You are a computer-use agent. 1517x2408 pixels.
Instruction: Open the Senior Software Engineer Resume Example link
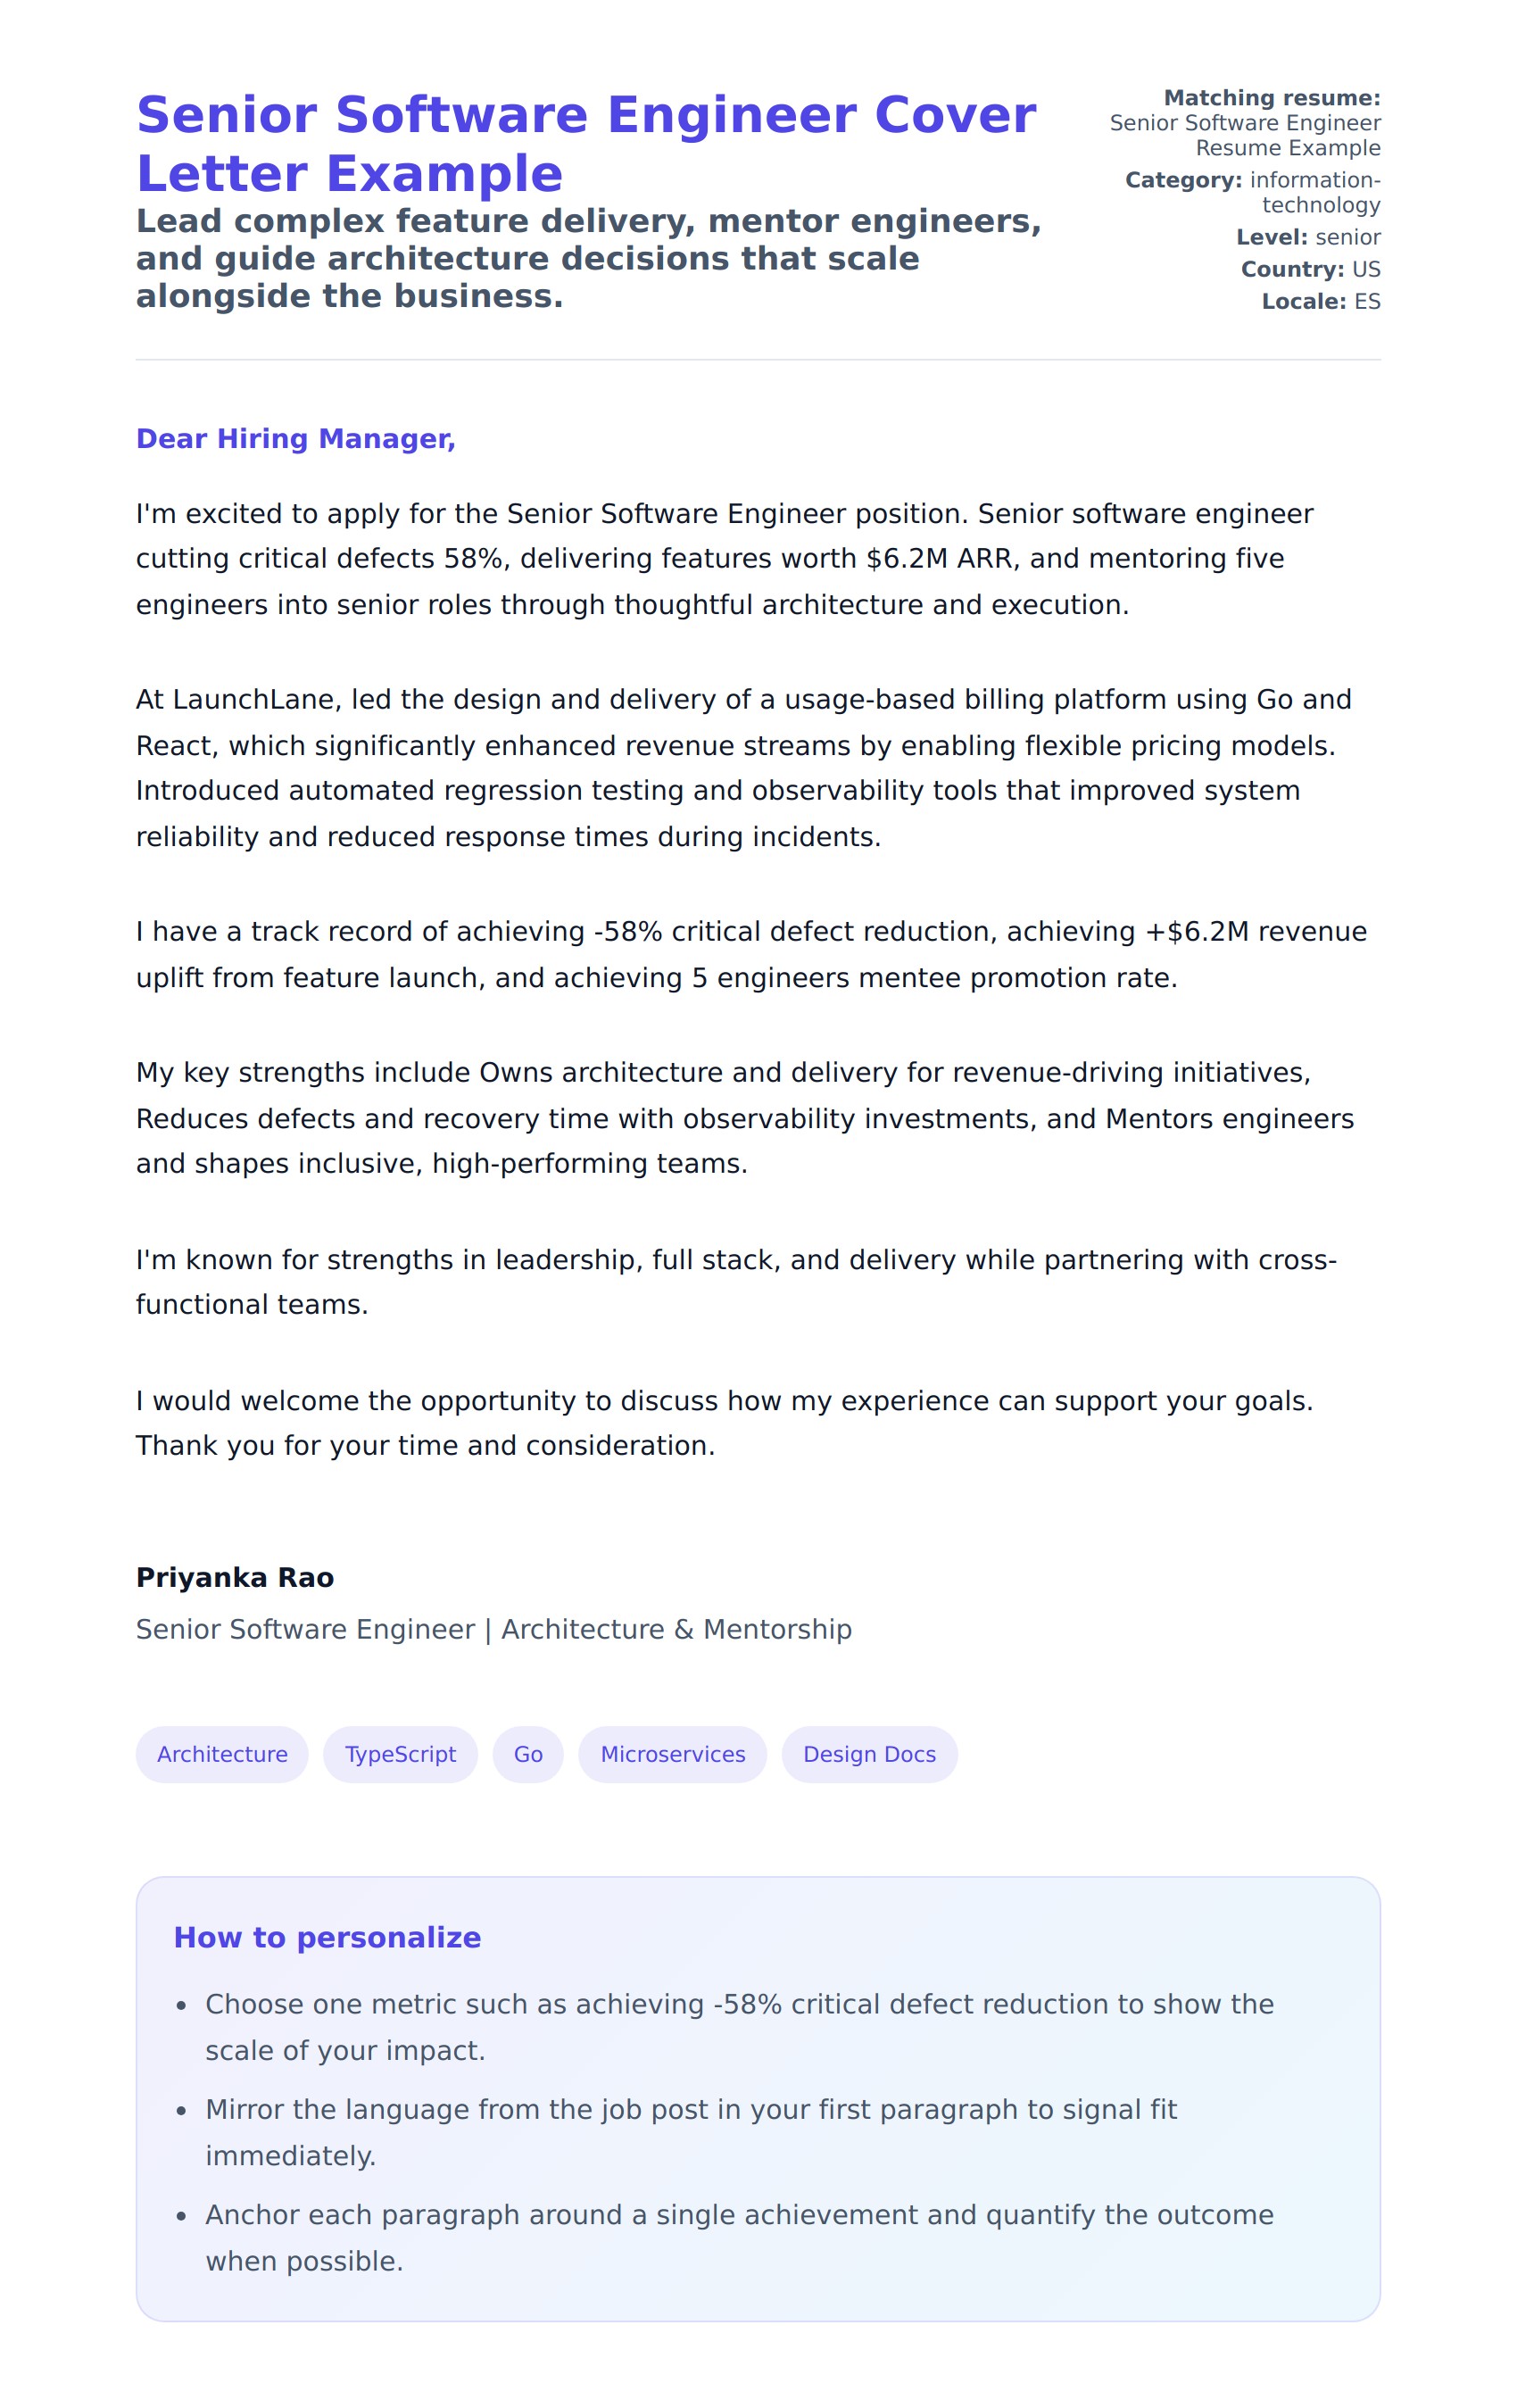[x=1245, y=135]
